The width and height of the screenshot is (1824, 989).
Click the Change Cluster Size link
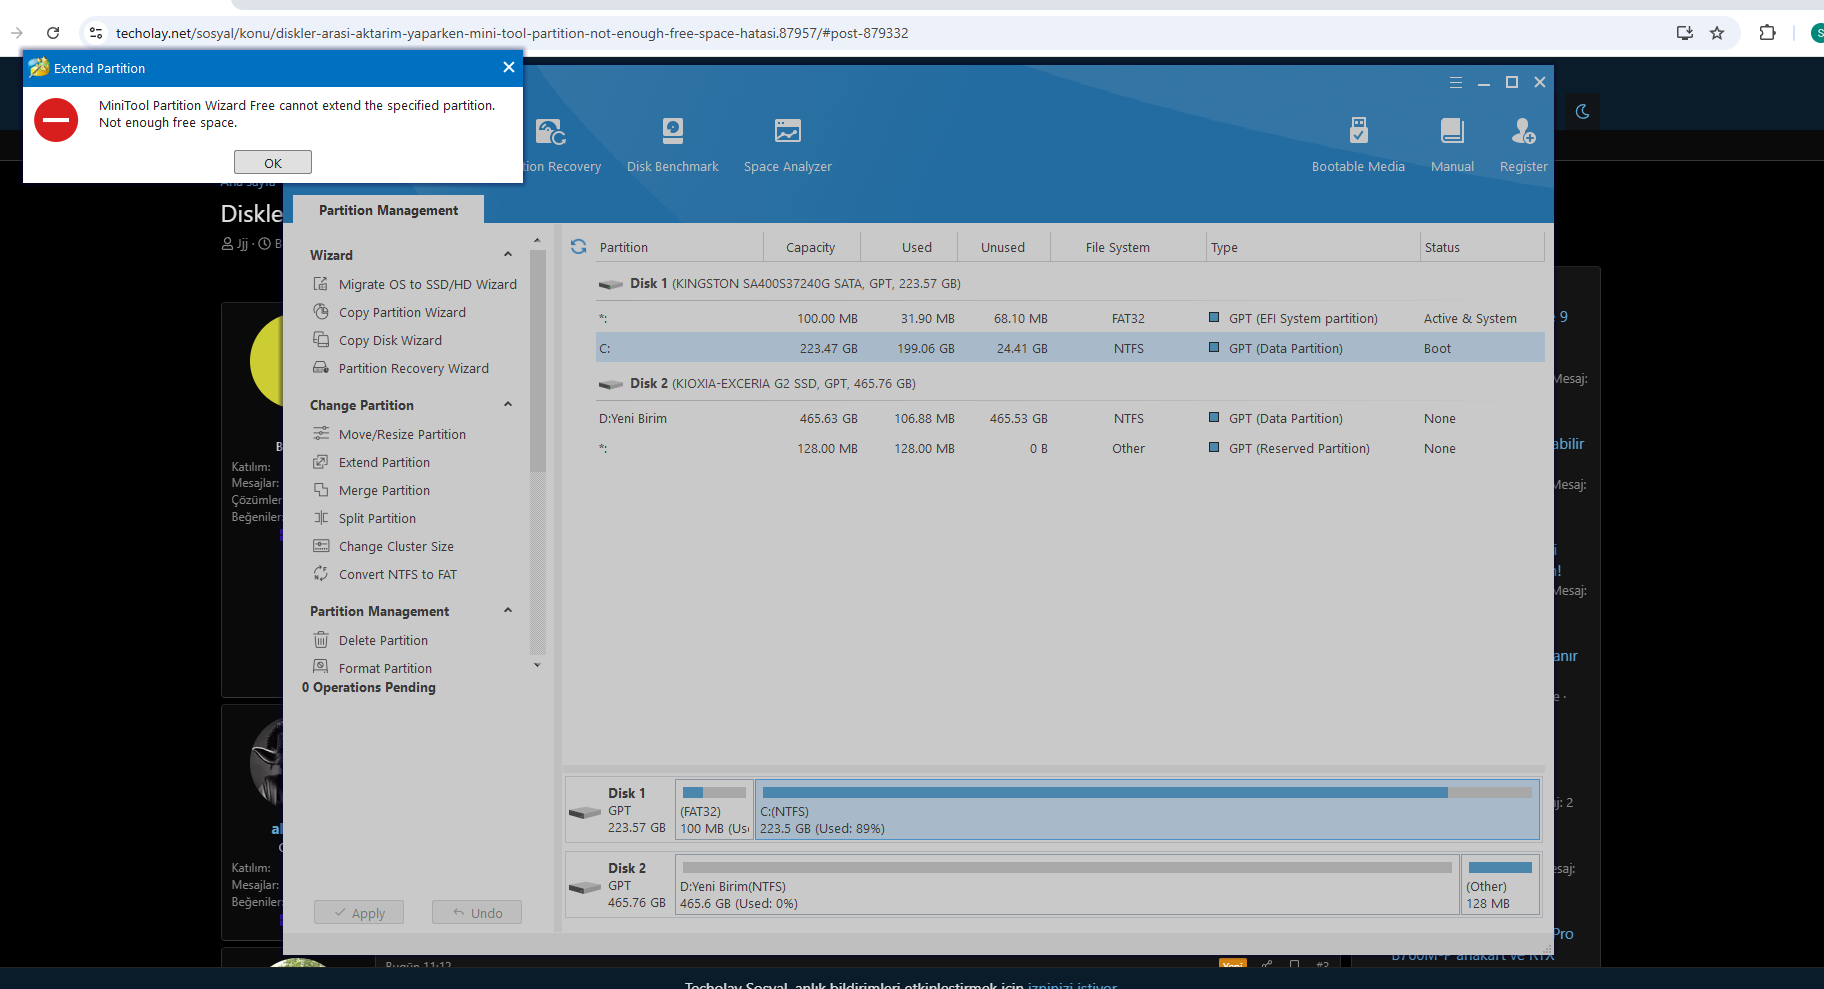pyautogui.click(x=396, y=546)
